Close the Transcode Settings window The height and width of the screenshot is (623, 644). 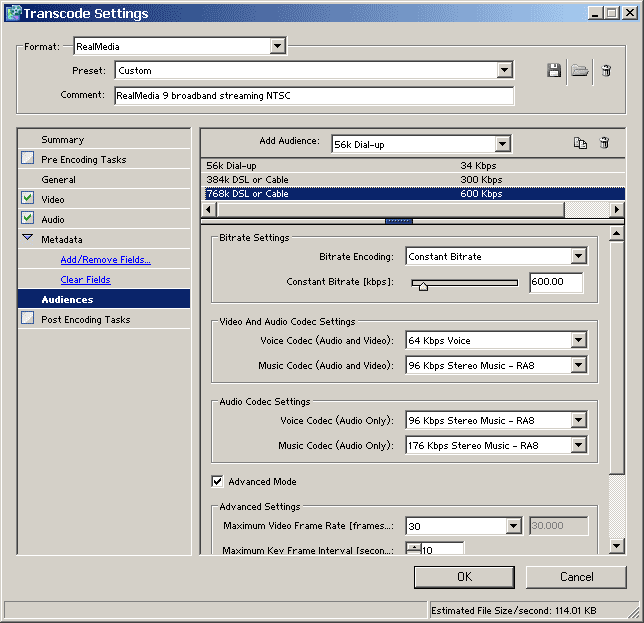(629, 13)
